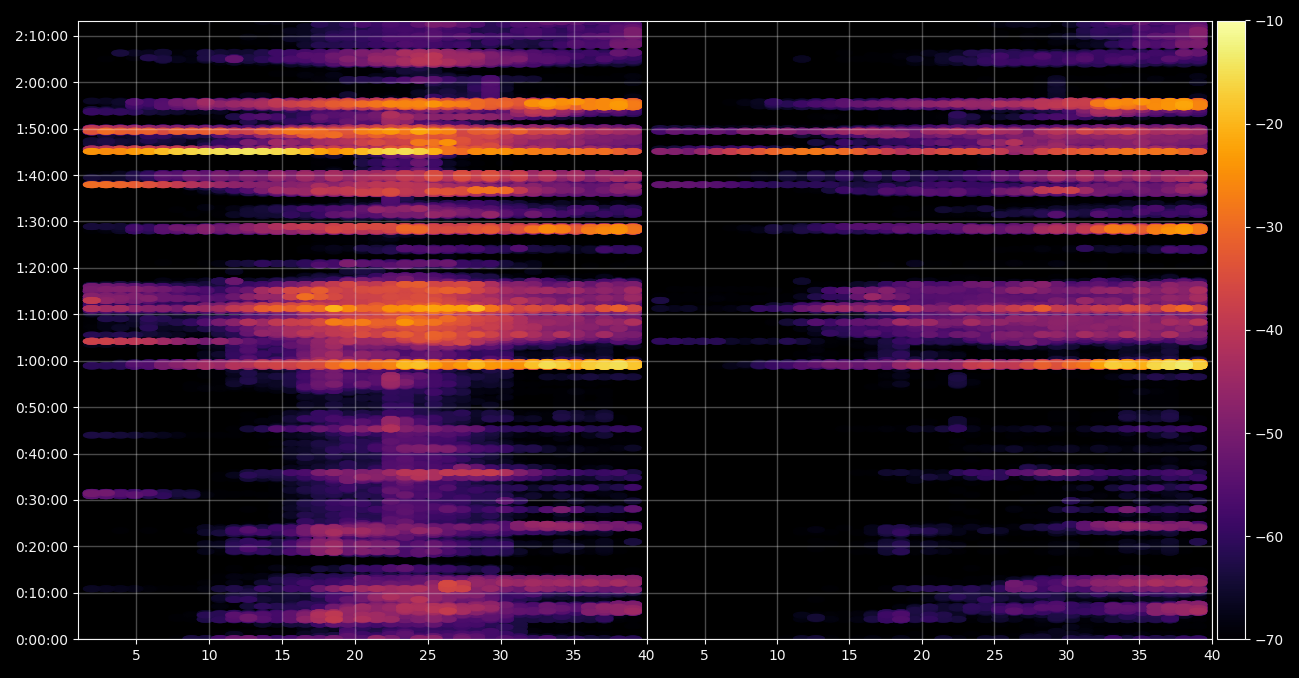Click the 1:40:00 y-axis time label
1299x678 pixels.
(43, 176)
